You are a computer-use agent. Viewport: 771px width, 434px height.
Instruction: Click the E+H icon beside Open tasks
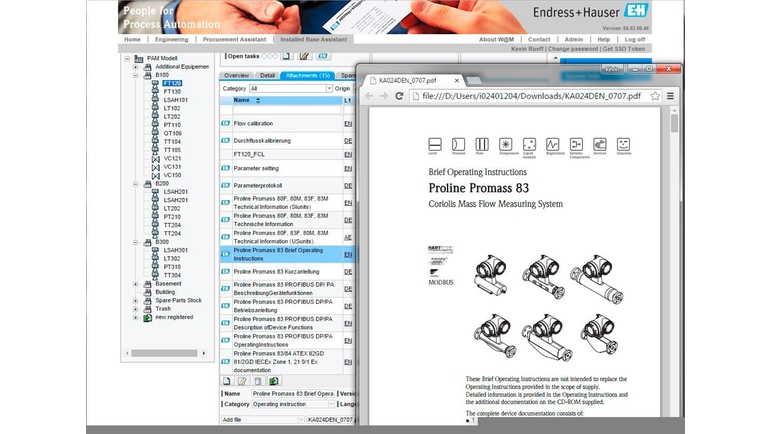[323, 56]
